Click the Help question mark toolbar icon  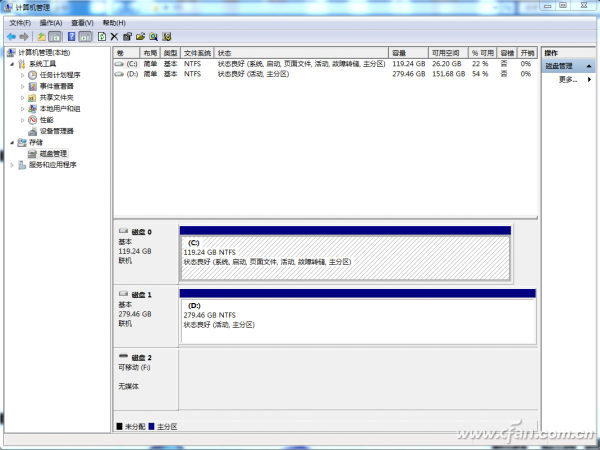tap(72, 37)
